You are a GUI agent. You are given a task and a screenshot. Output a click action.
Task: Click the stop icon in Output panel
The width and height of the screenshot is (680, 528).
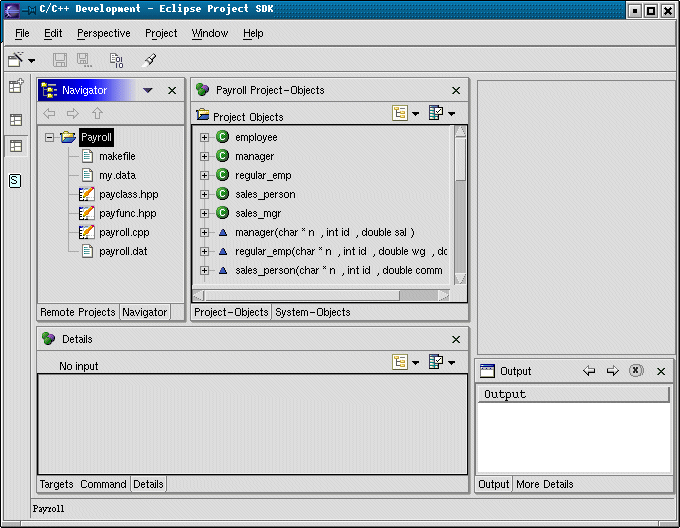click(636, 371)
